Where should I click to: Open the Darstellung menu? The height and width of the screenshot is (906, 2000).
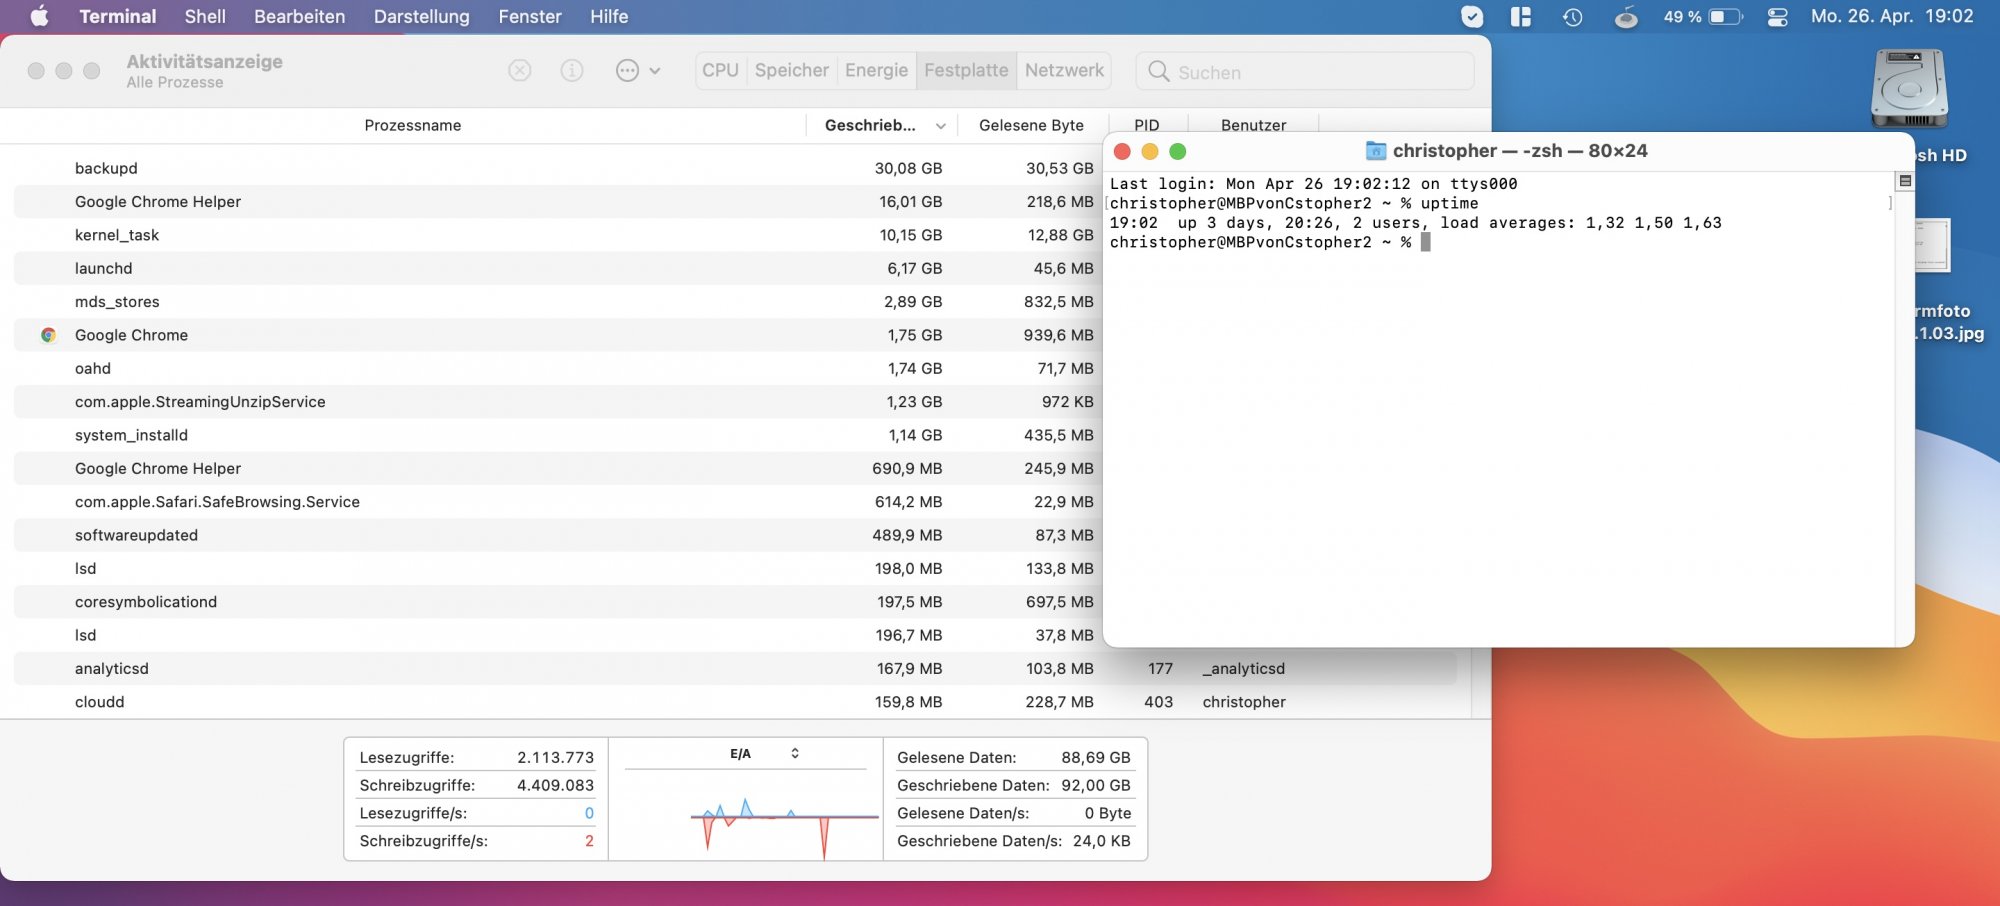[x=422, y=16]
